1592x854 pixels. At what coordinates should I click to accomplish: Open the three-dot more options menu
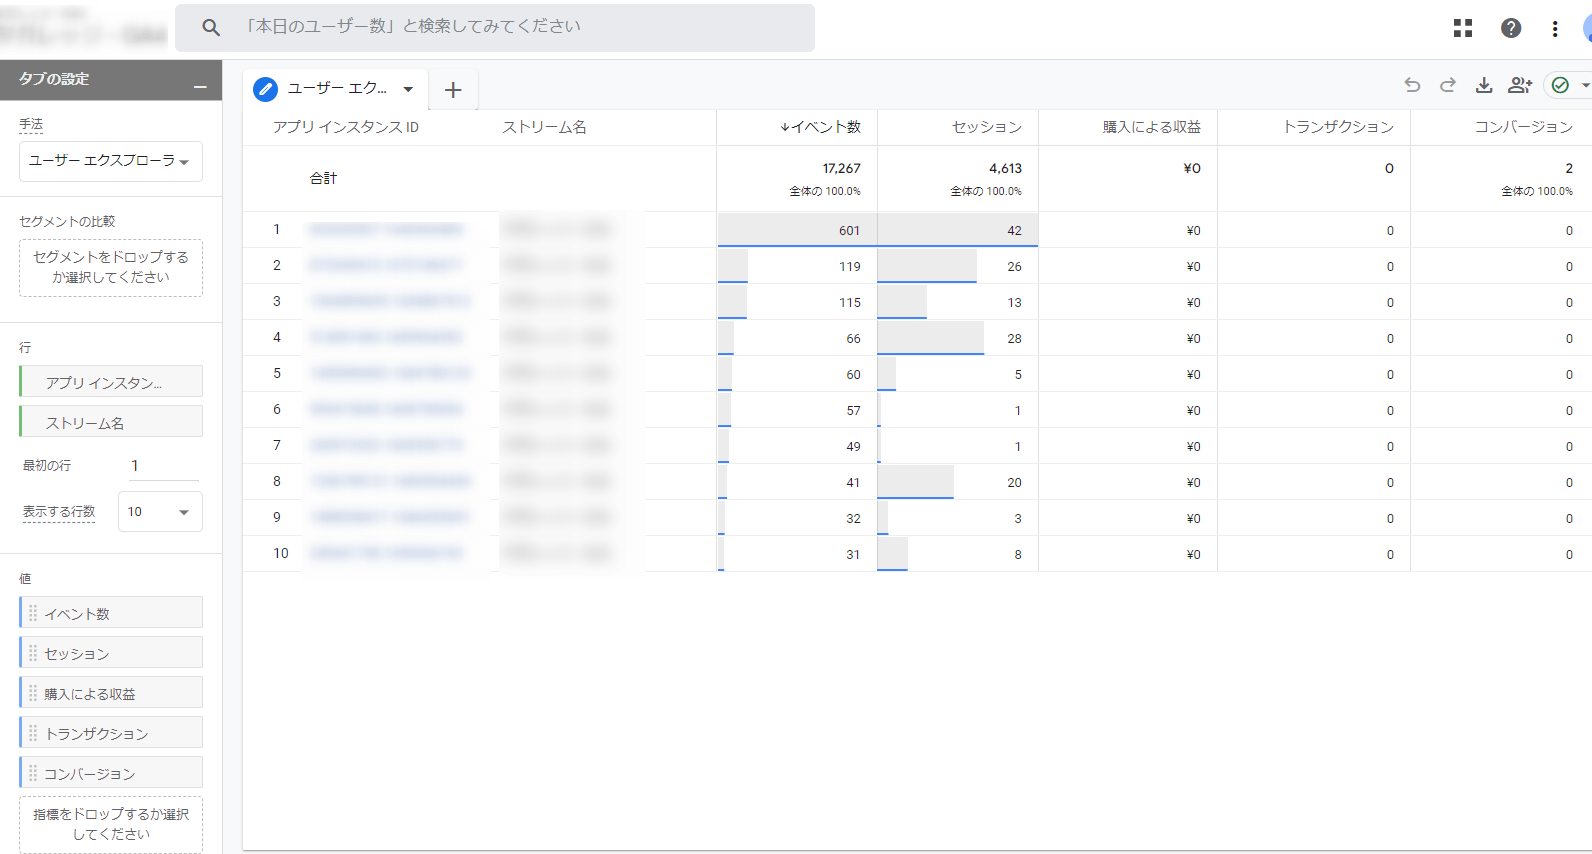point(1555,28)
